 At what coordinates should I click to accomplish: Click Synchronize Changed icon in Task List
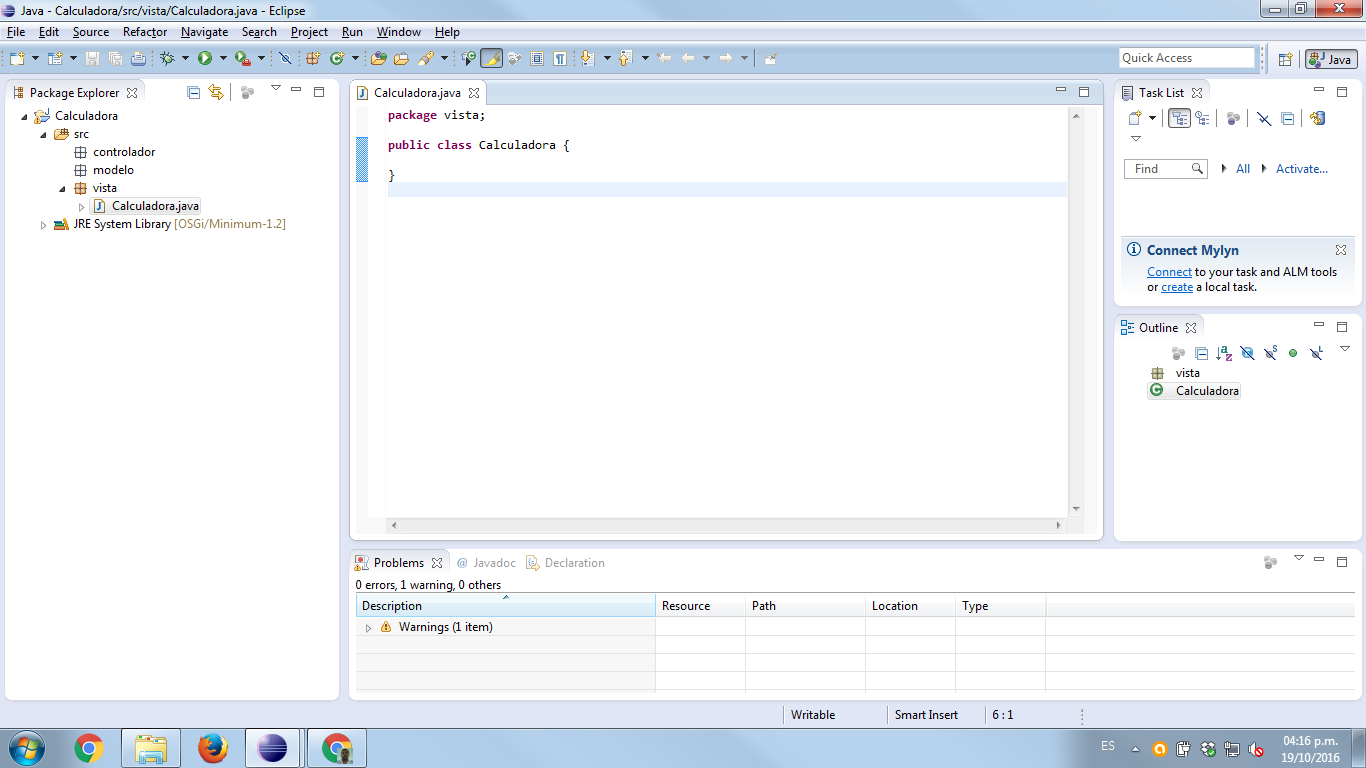coord(1317,118)
